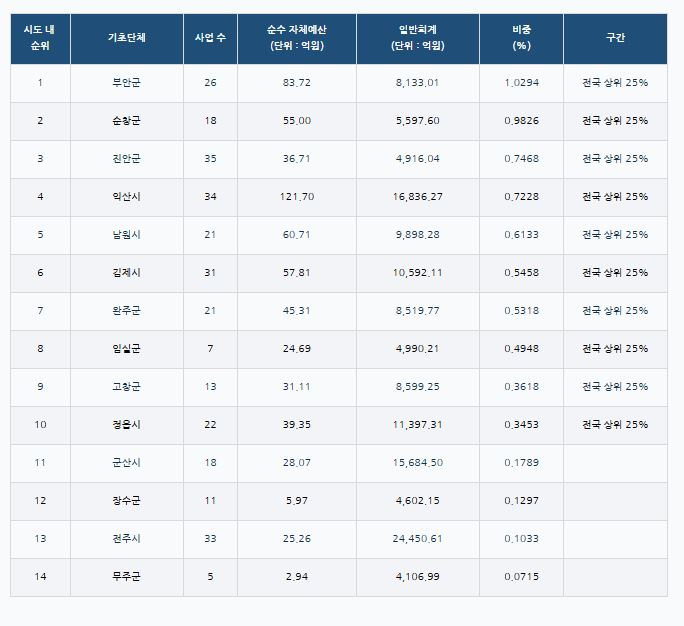Click budget value 28.07
The height and width of the screenshot is (626, 684).
click(x=297, y=462)
